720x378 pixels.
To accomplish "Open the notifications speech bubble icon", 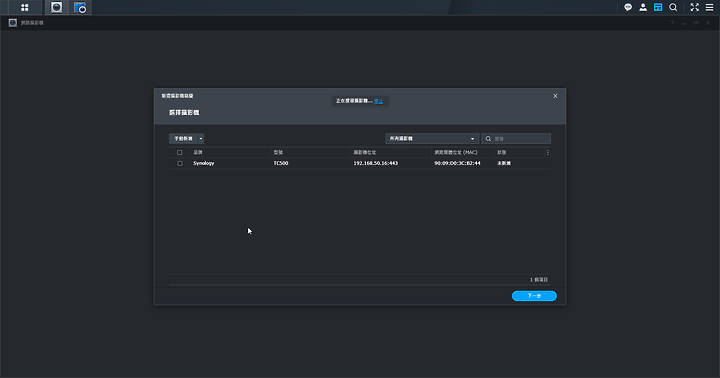I will coord(628,7).
